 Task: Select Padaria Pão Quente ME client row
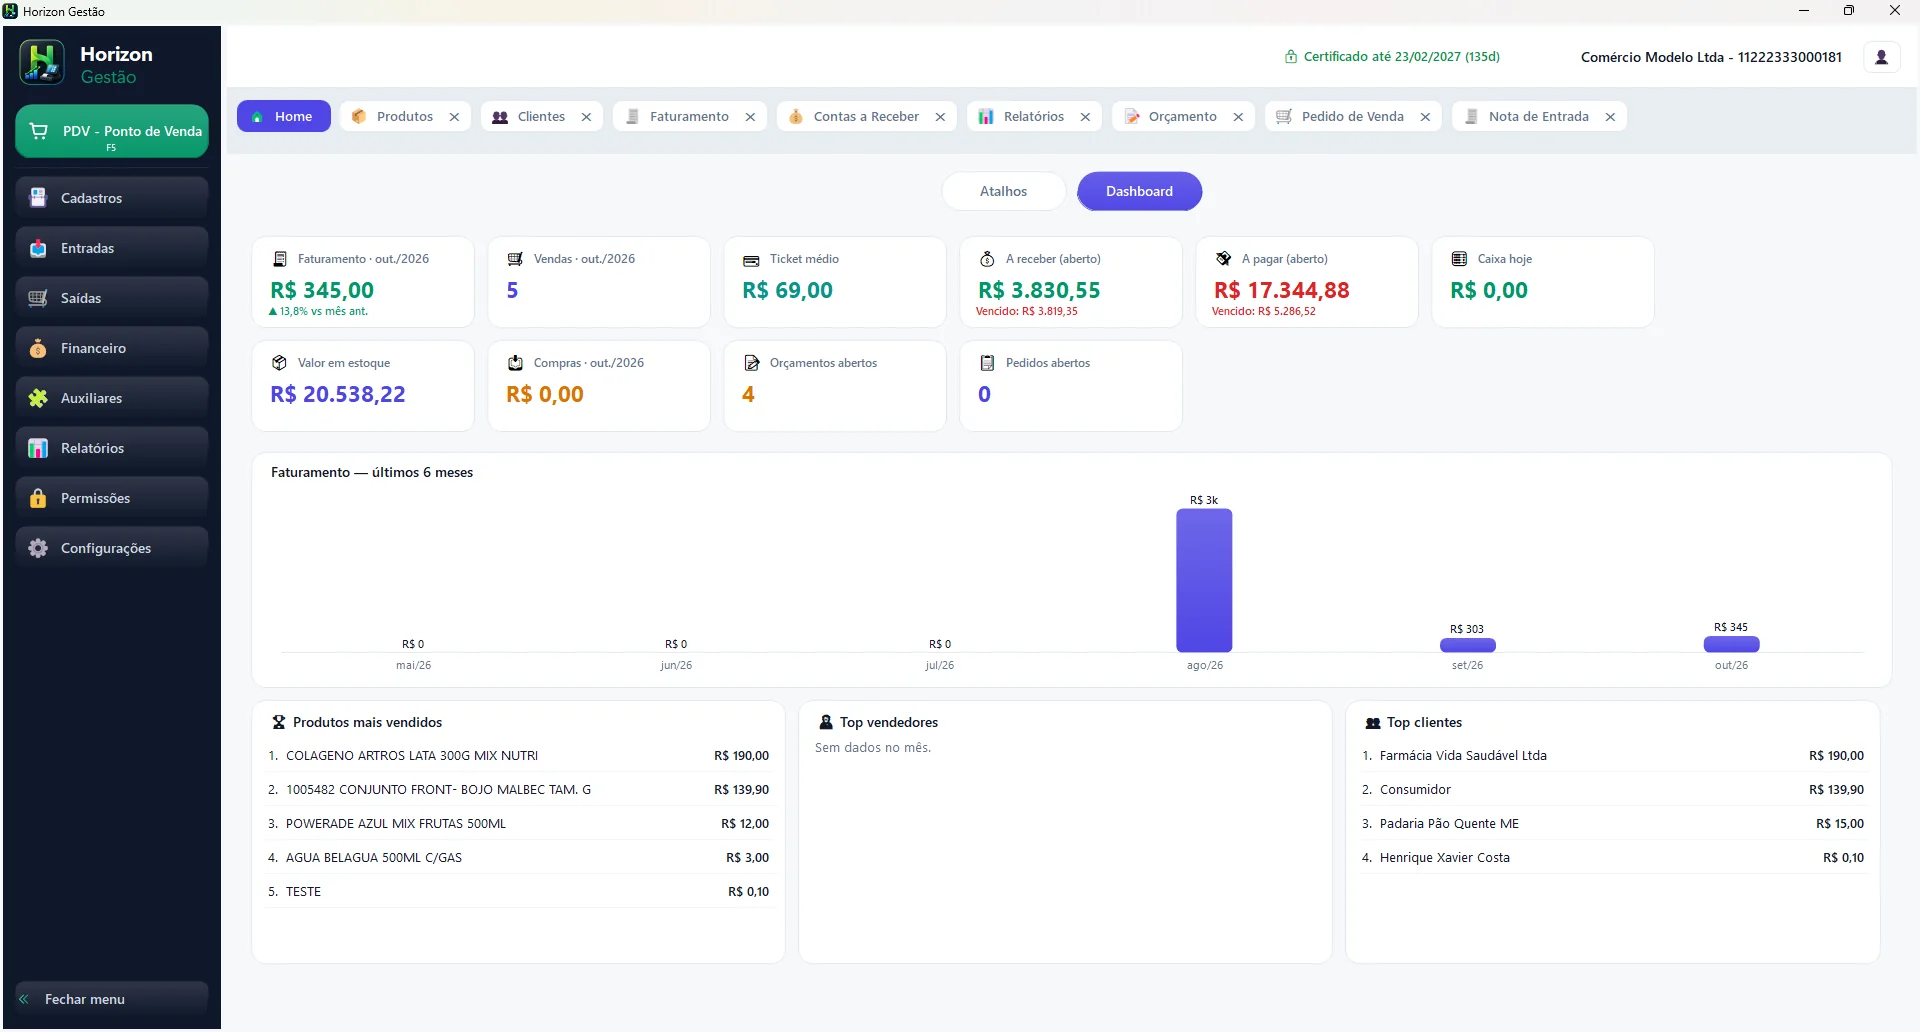pos(1612,824)
